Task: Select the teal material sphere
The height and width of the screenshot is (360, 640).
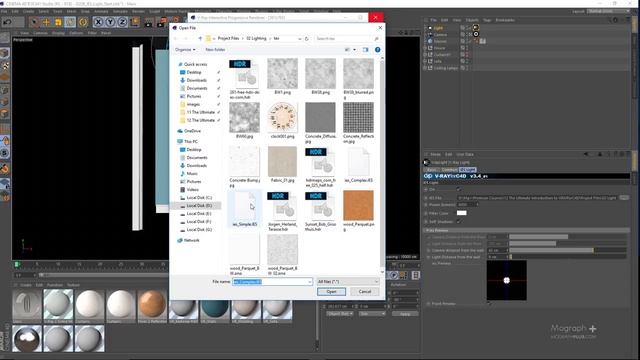Action: point(215,308)
